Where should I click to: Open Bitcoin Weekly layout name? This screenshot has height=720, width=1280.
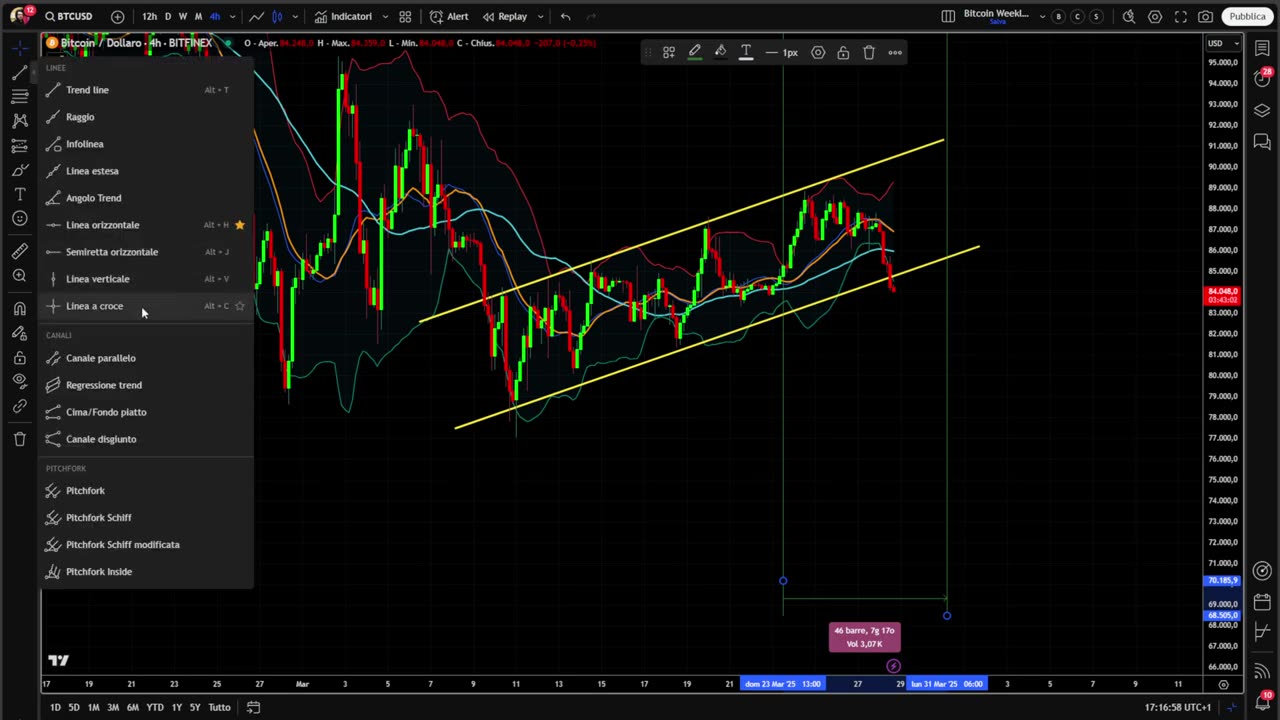pos(996,16)
